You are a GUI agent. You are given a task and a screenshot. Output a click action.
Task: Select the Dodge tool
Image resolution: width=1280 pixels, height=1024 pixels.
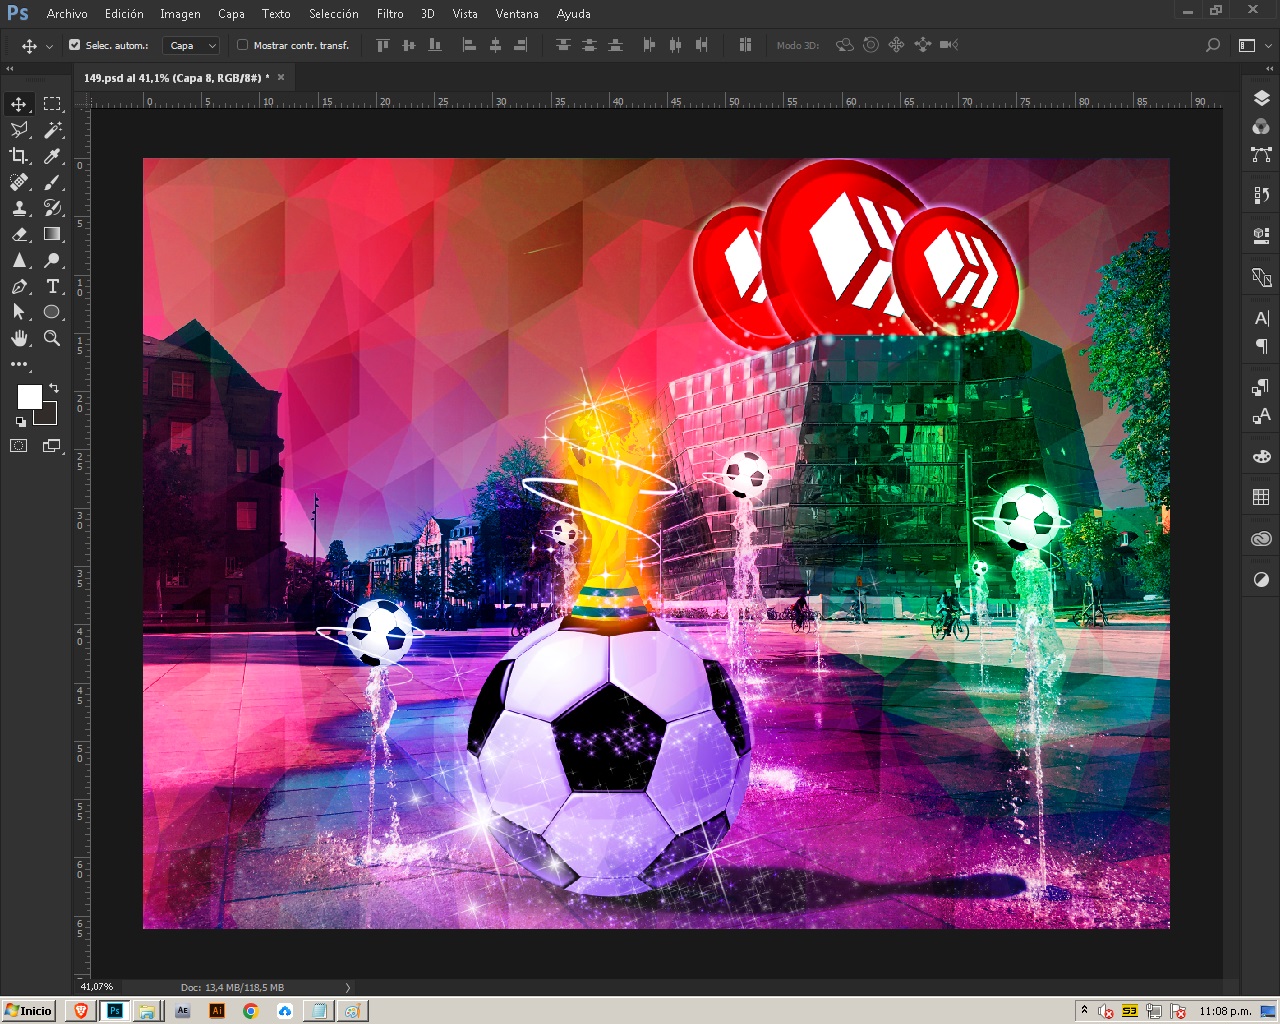[52, 260]
